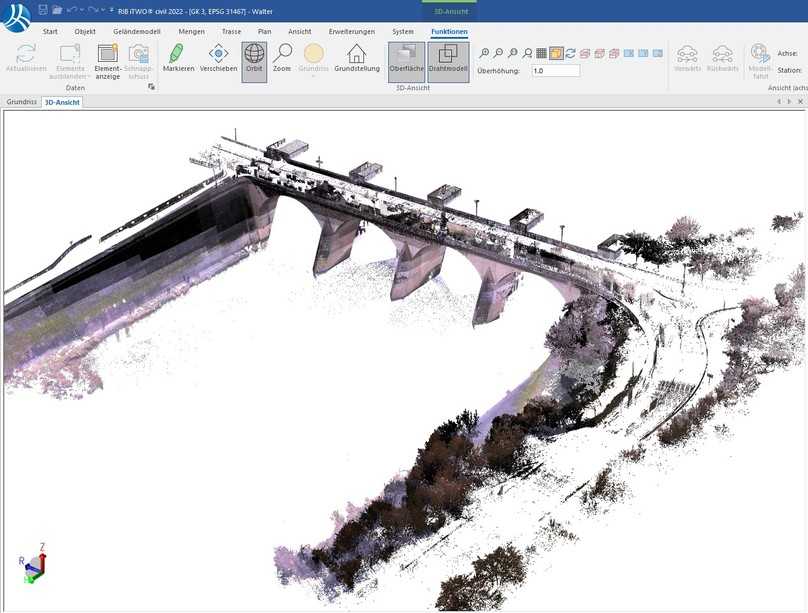Open the undo history dropdown arrow
The height and width of the screenshot is (613, 808).
coord(81,10)
